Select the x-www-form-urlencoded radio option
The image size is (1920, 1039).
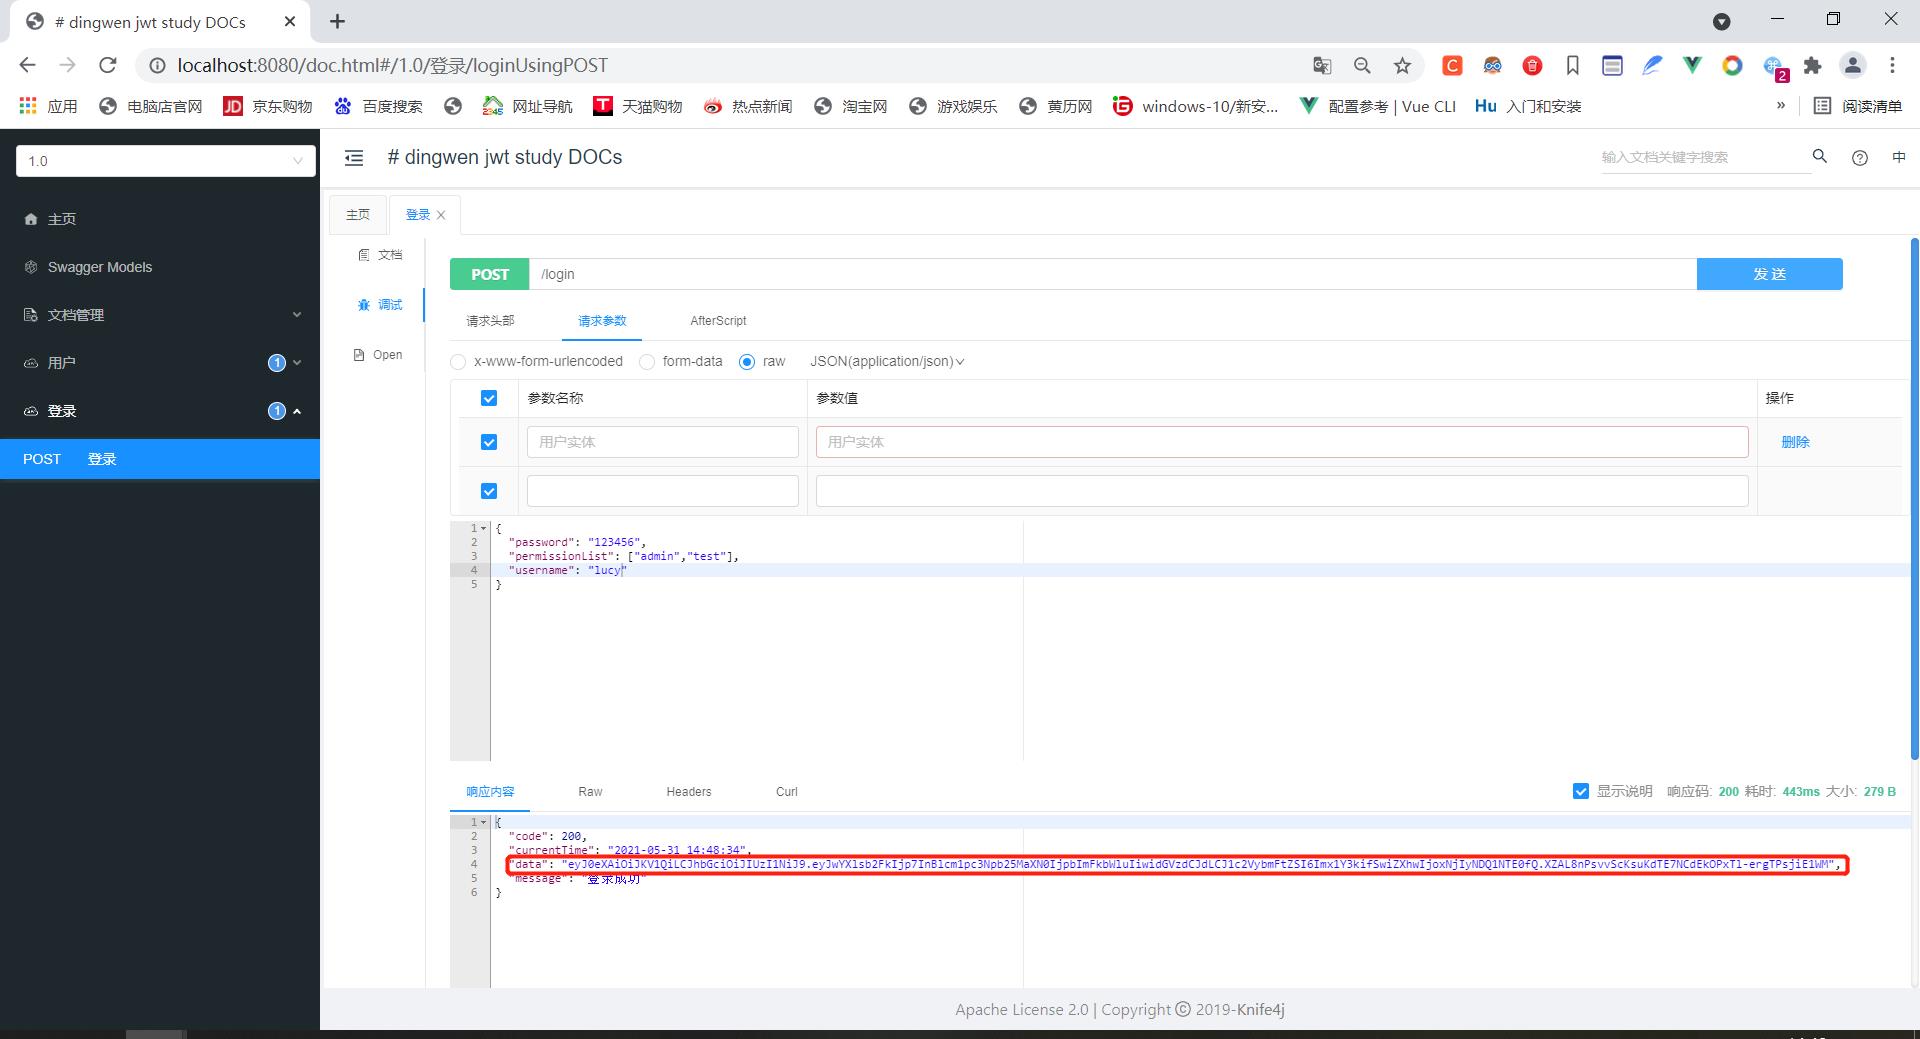(458, 362)
